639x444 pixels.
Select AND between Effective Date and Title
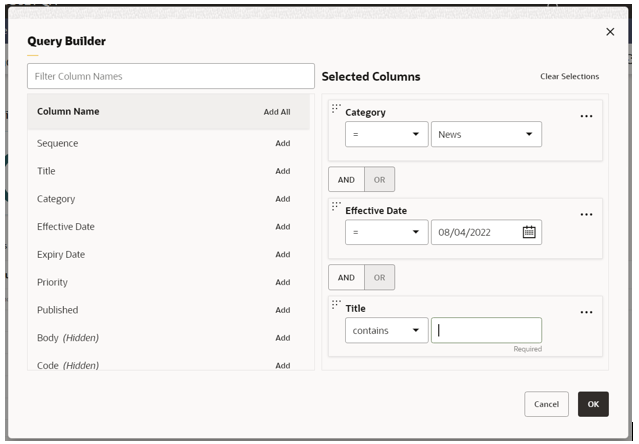click(346, 277)
